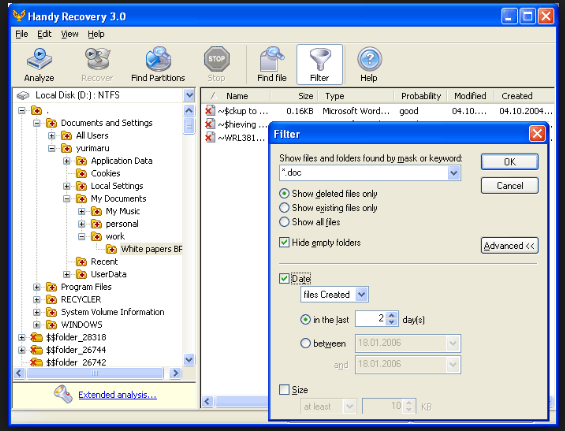The image size is (565, 431).
Task: Uncheck Hide empty folders
Action: point(284,243)
